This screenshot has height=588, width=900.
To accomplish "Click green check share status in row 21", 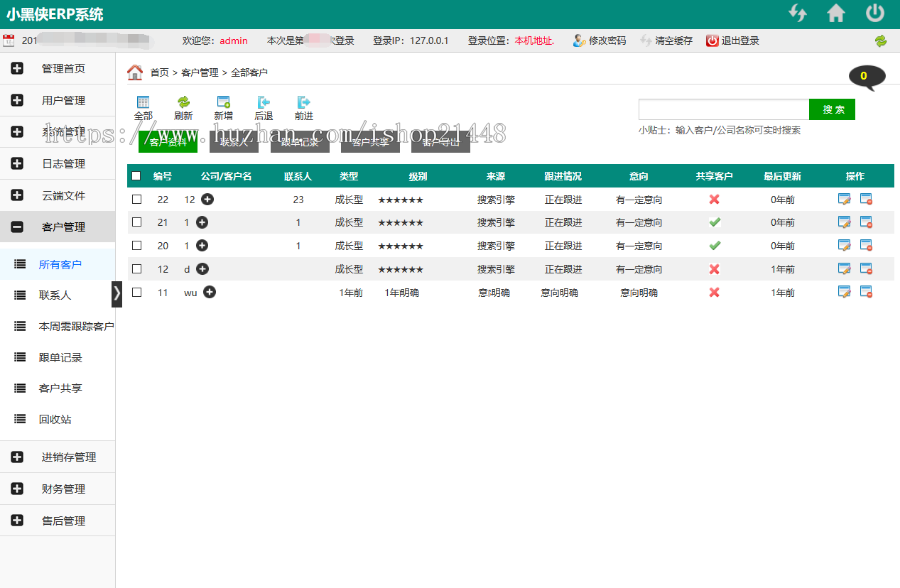I will click(714, 222).
